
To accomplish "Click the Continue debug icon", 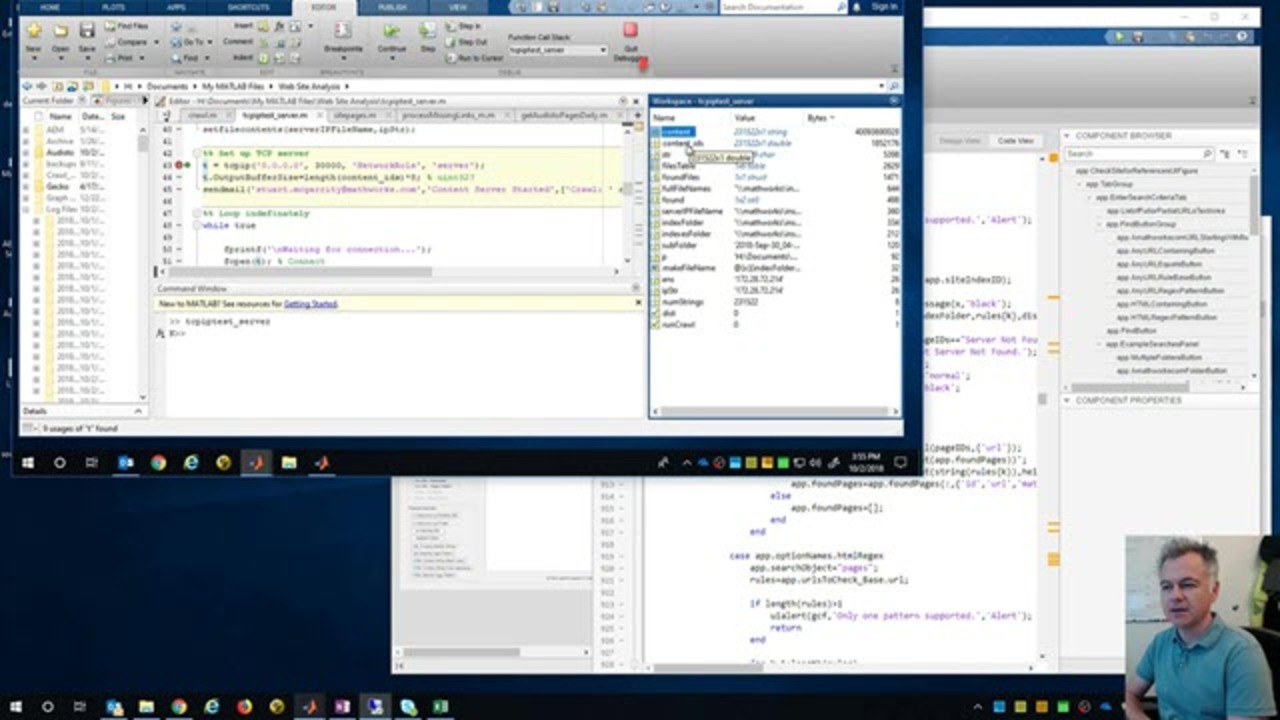I will (x=391, y=33).
